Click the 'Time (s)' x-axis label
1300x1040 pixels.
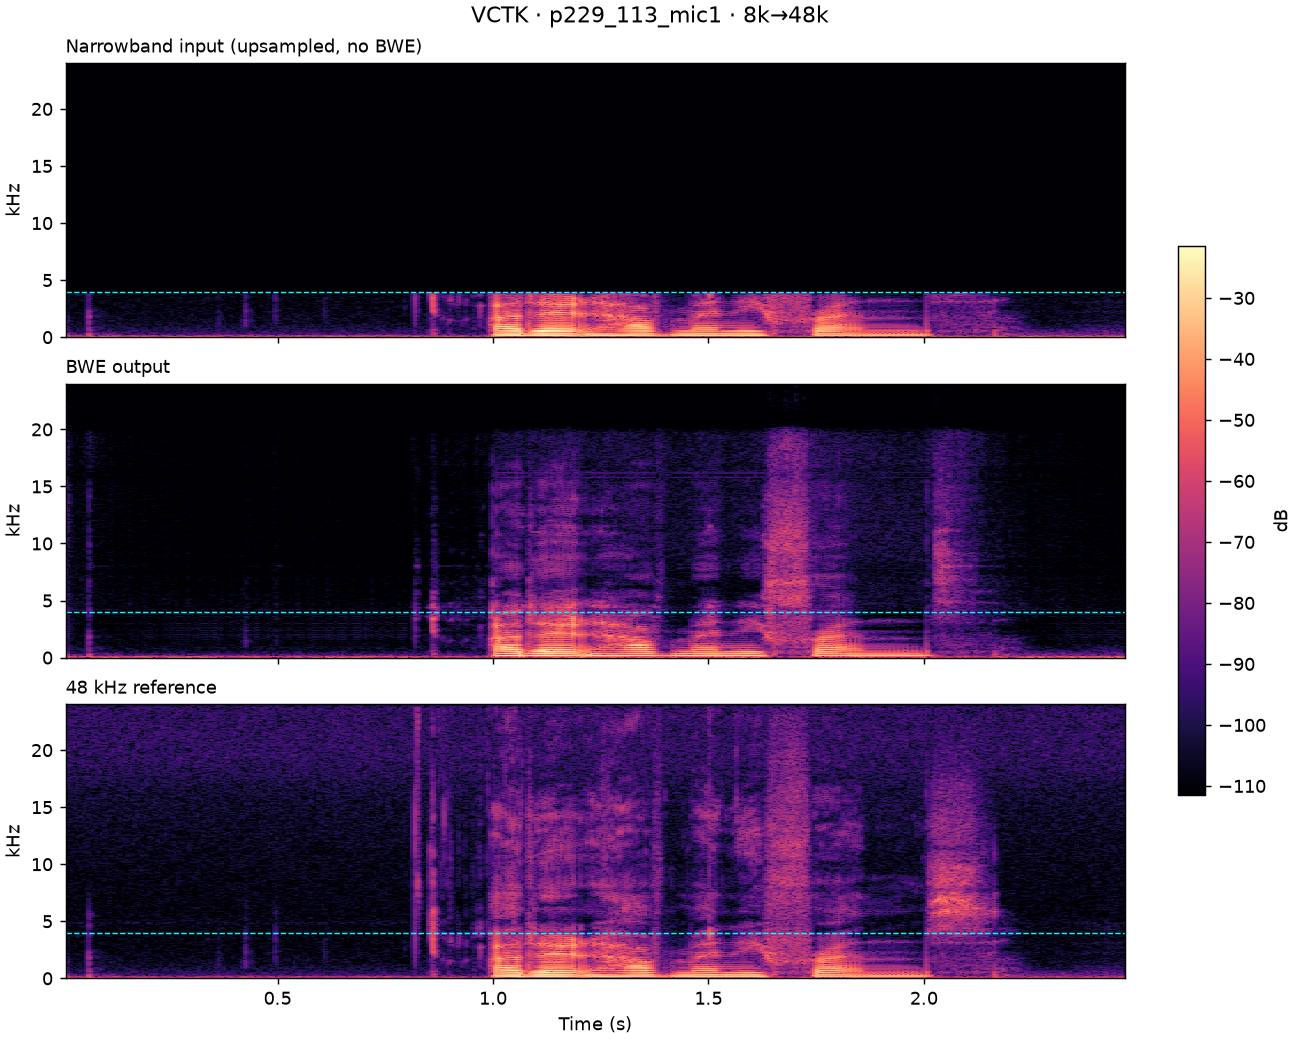click(x=595, y=1024)
